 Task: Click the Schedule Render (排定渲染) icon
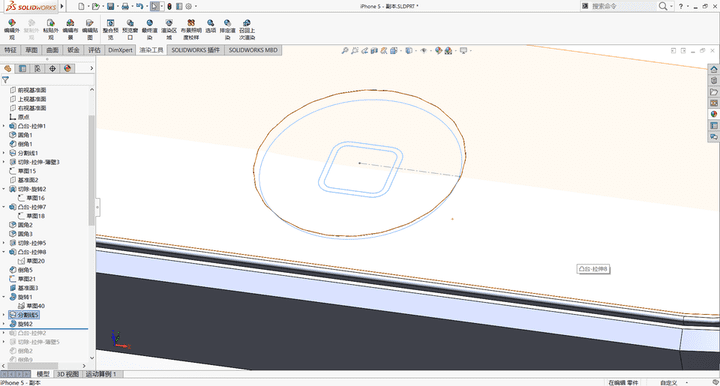tap(227, 29)
